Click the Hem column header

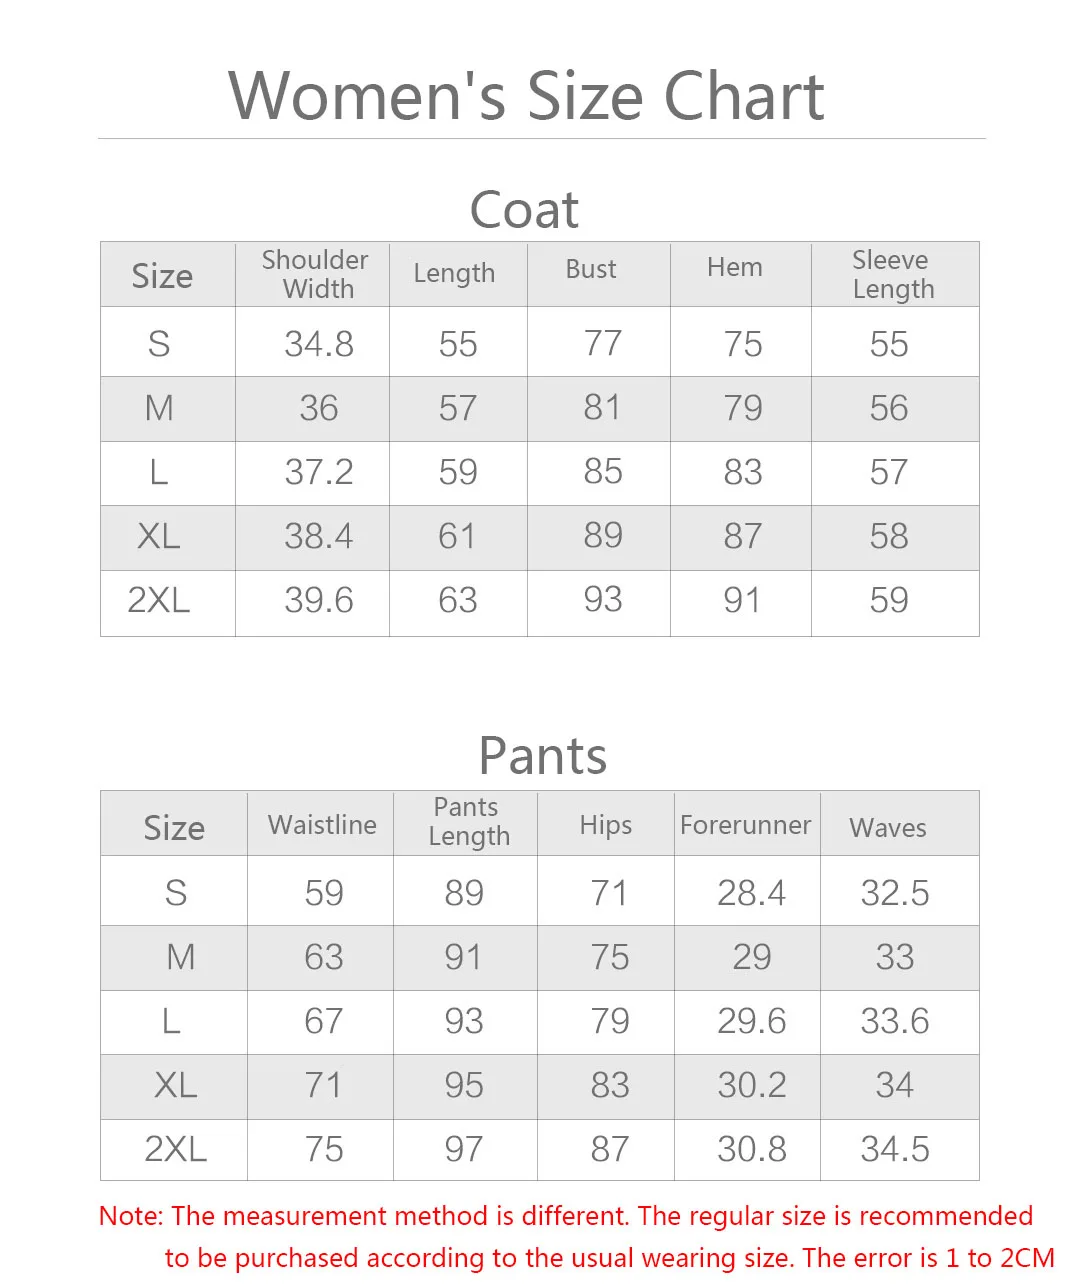(x=735, y=267)
